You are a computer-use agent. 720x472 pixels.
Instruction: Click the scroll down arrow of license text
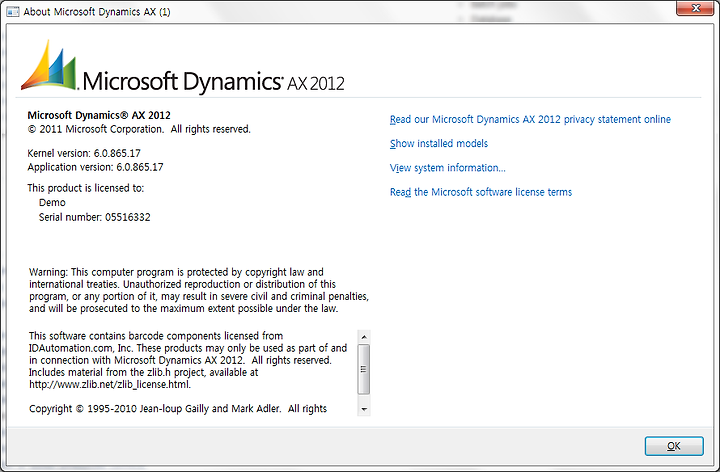click(x=364, y=409)
